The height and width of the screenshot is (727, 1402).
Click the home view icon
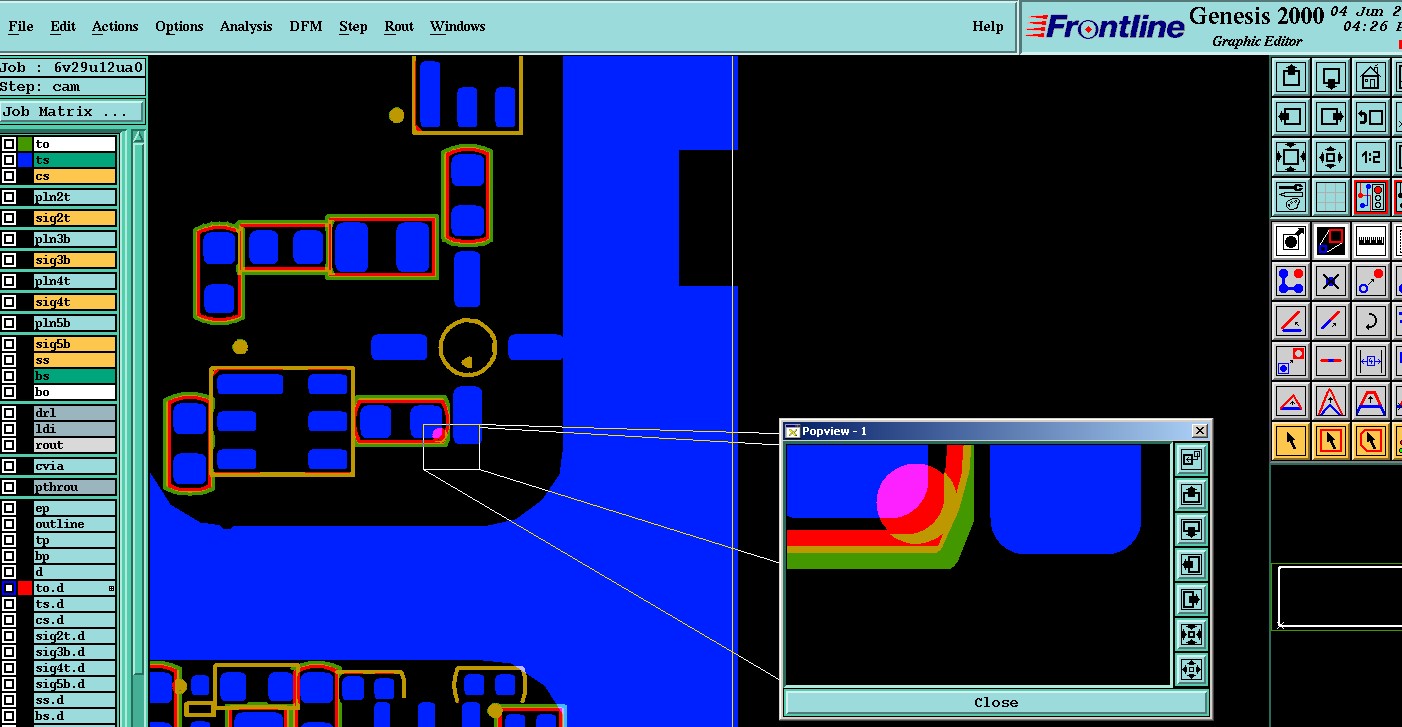(x=1371, y=77)
